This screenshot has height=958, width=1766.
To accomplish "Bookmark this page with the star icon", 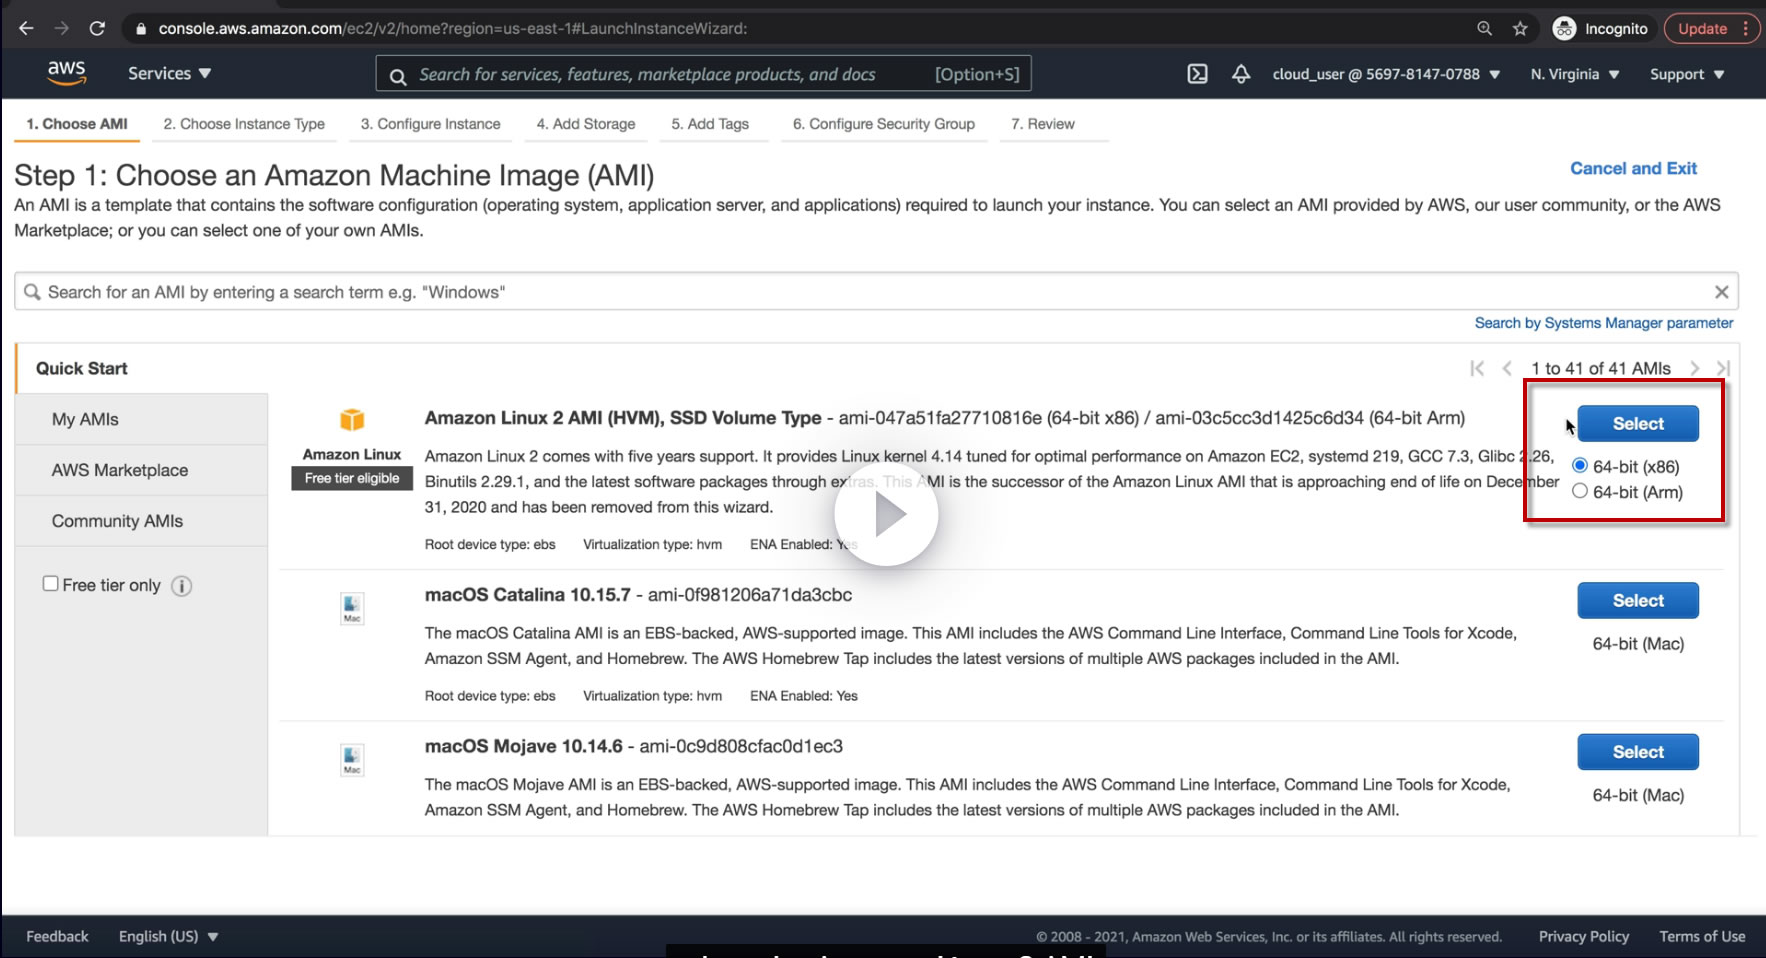I will [1520, 28].
